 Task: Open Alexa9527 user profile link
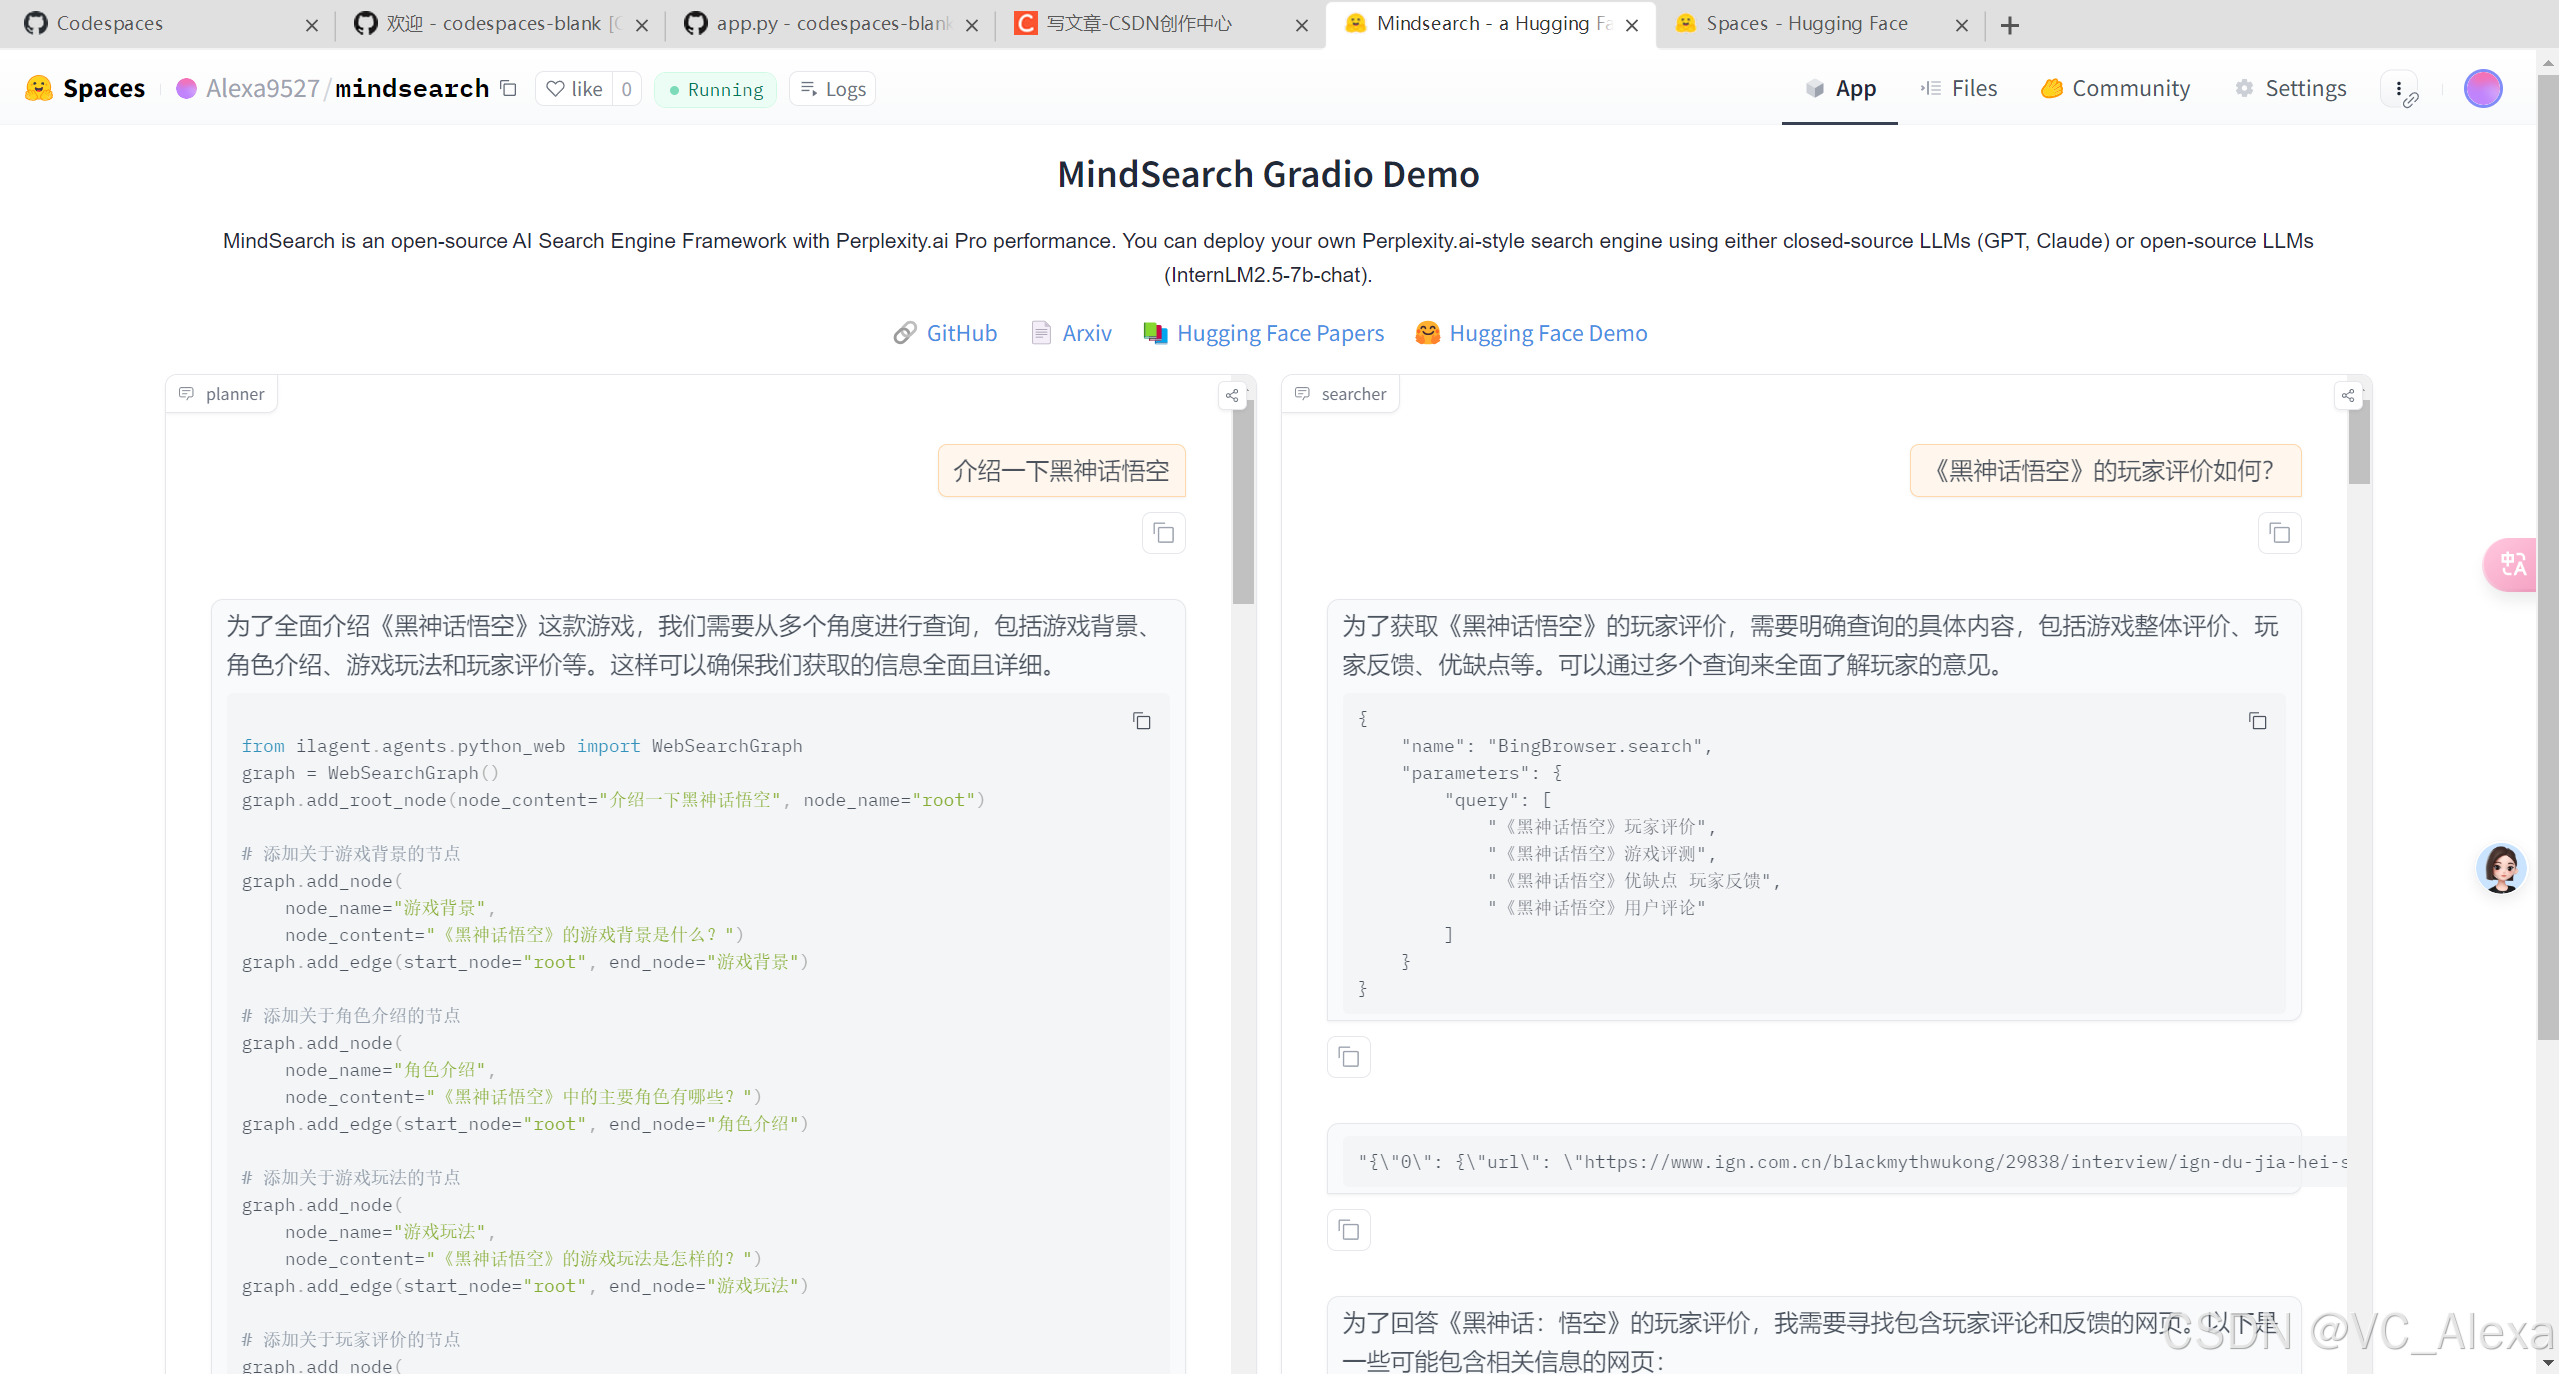coord(262,88)
